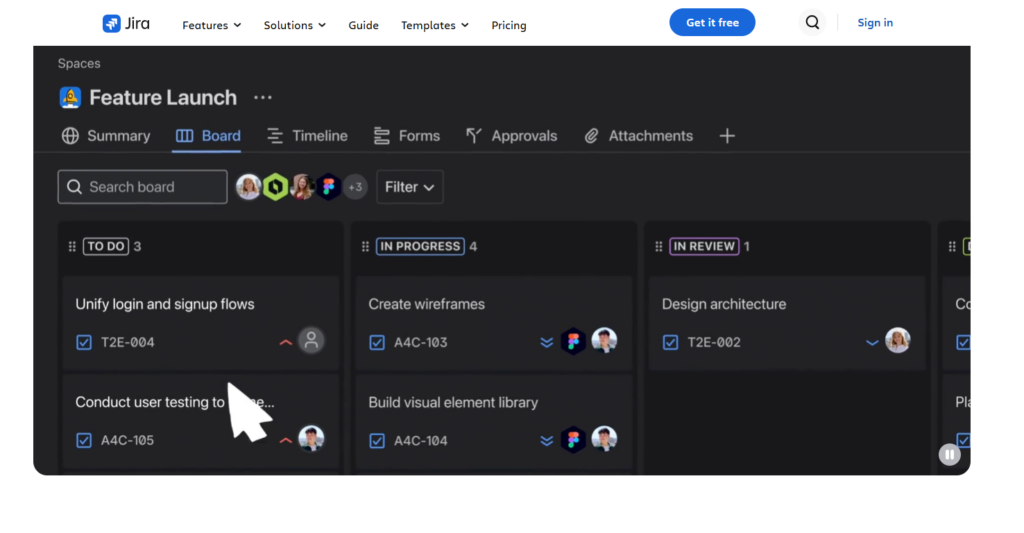Click the Figma icon on A4C-103 card
1024x533 pixels.
pos(573,341)
